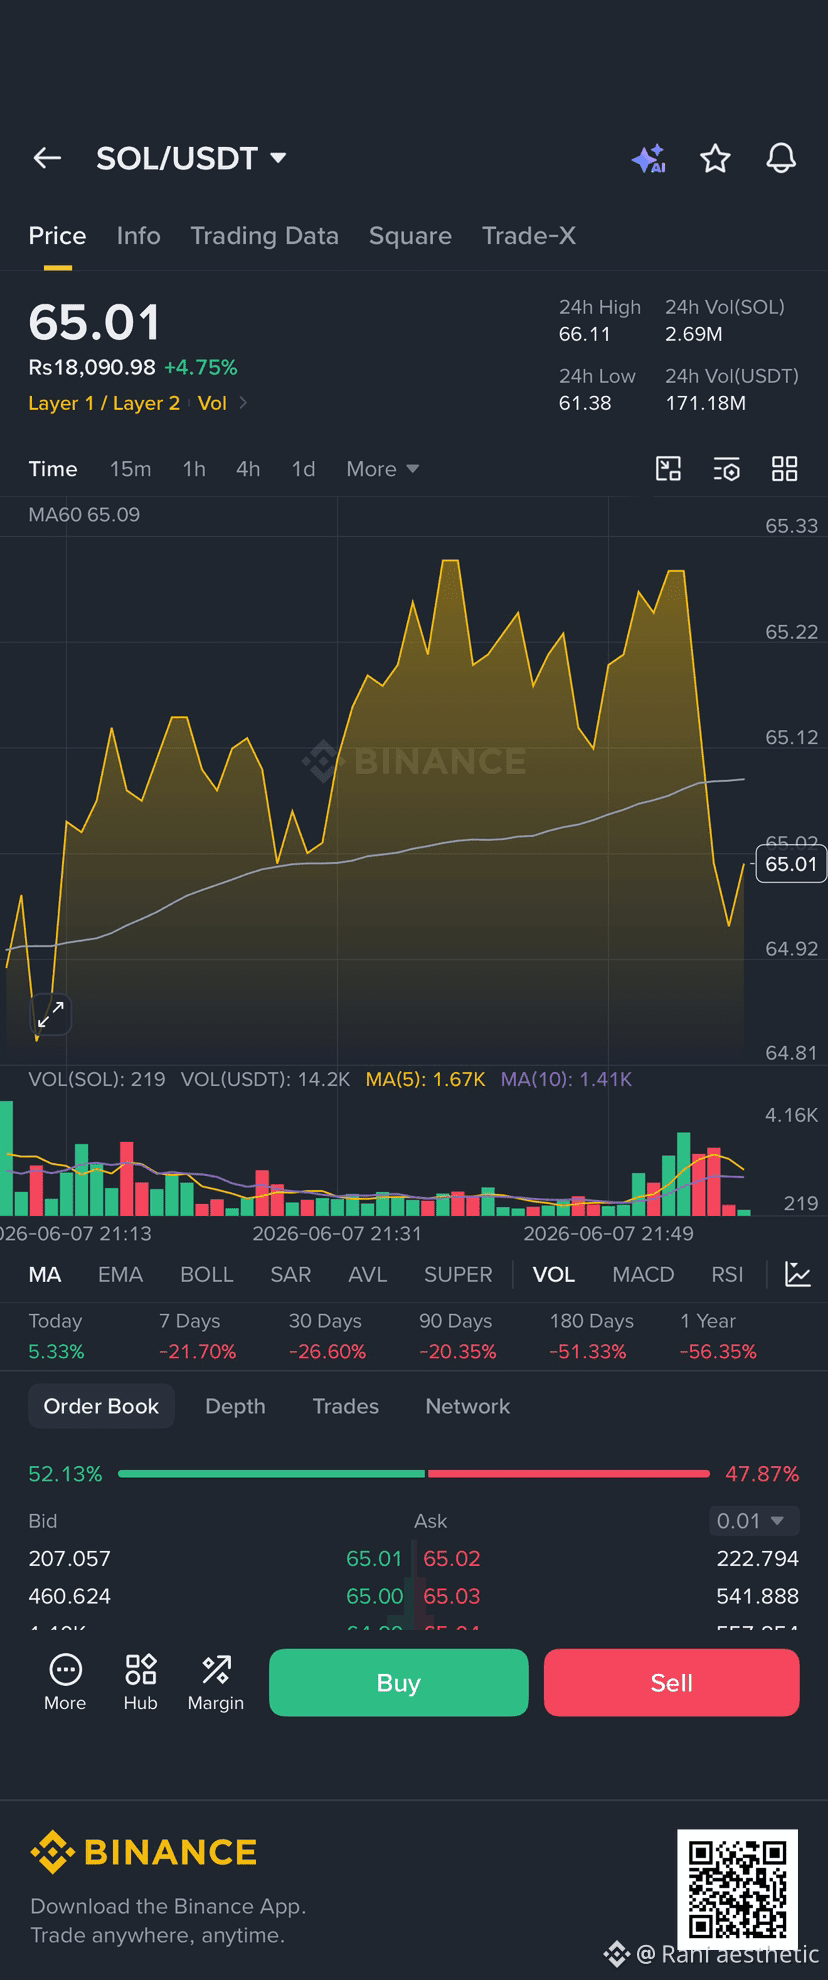Viewport: 828px width, 1980px height.
Task: Toggle the BOLL indicator
Action: click(x=207, y=1275)
